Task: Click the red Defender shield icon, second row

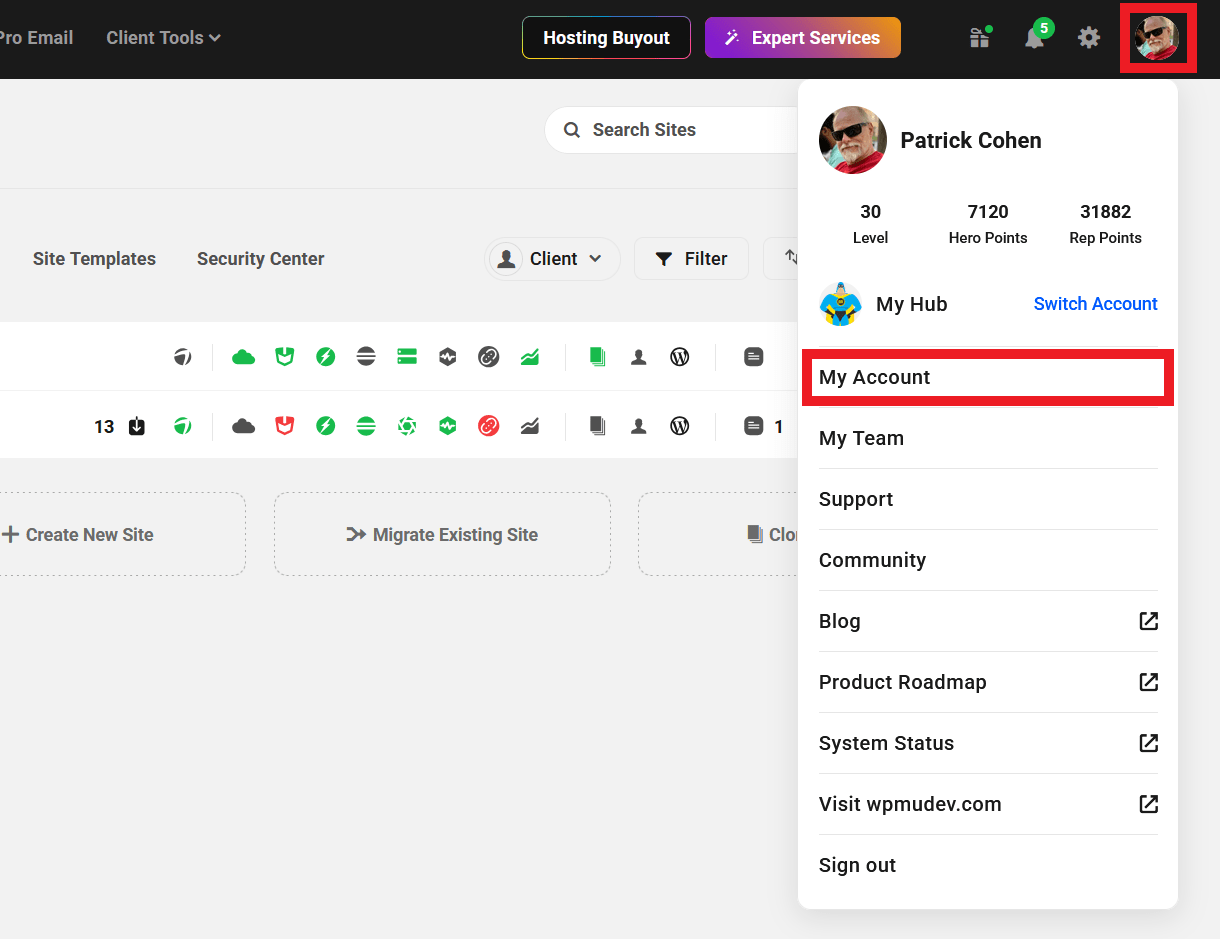Action: pos(285,426)
